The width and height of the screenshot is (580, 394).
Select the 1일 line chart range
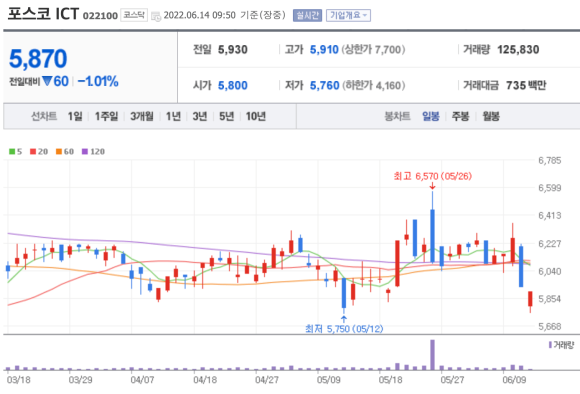75,117
